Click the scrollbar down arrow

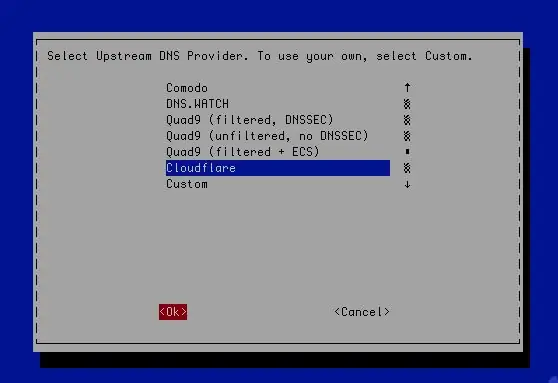coord(407,184)
